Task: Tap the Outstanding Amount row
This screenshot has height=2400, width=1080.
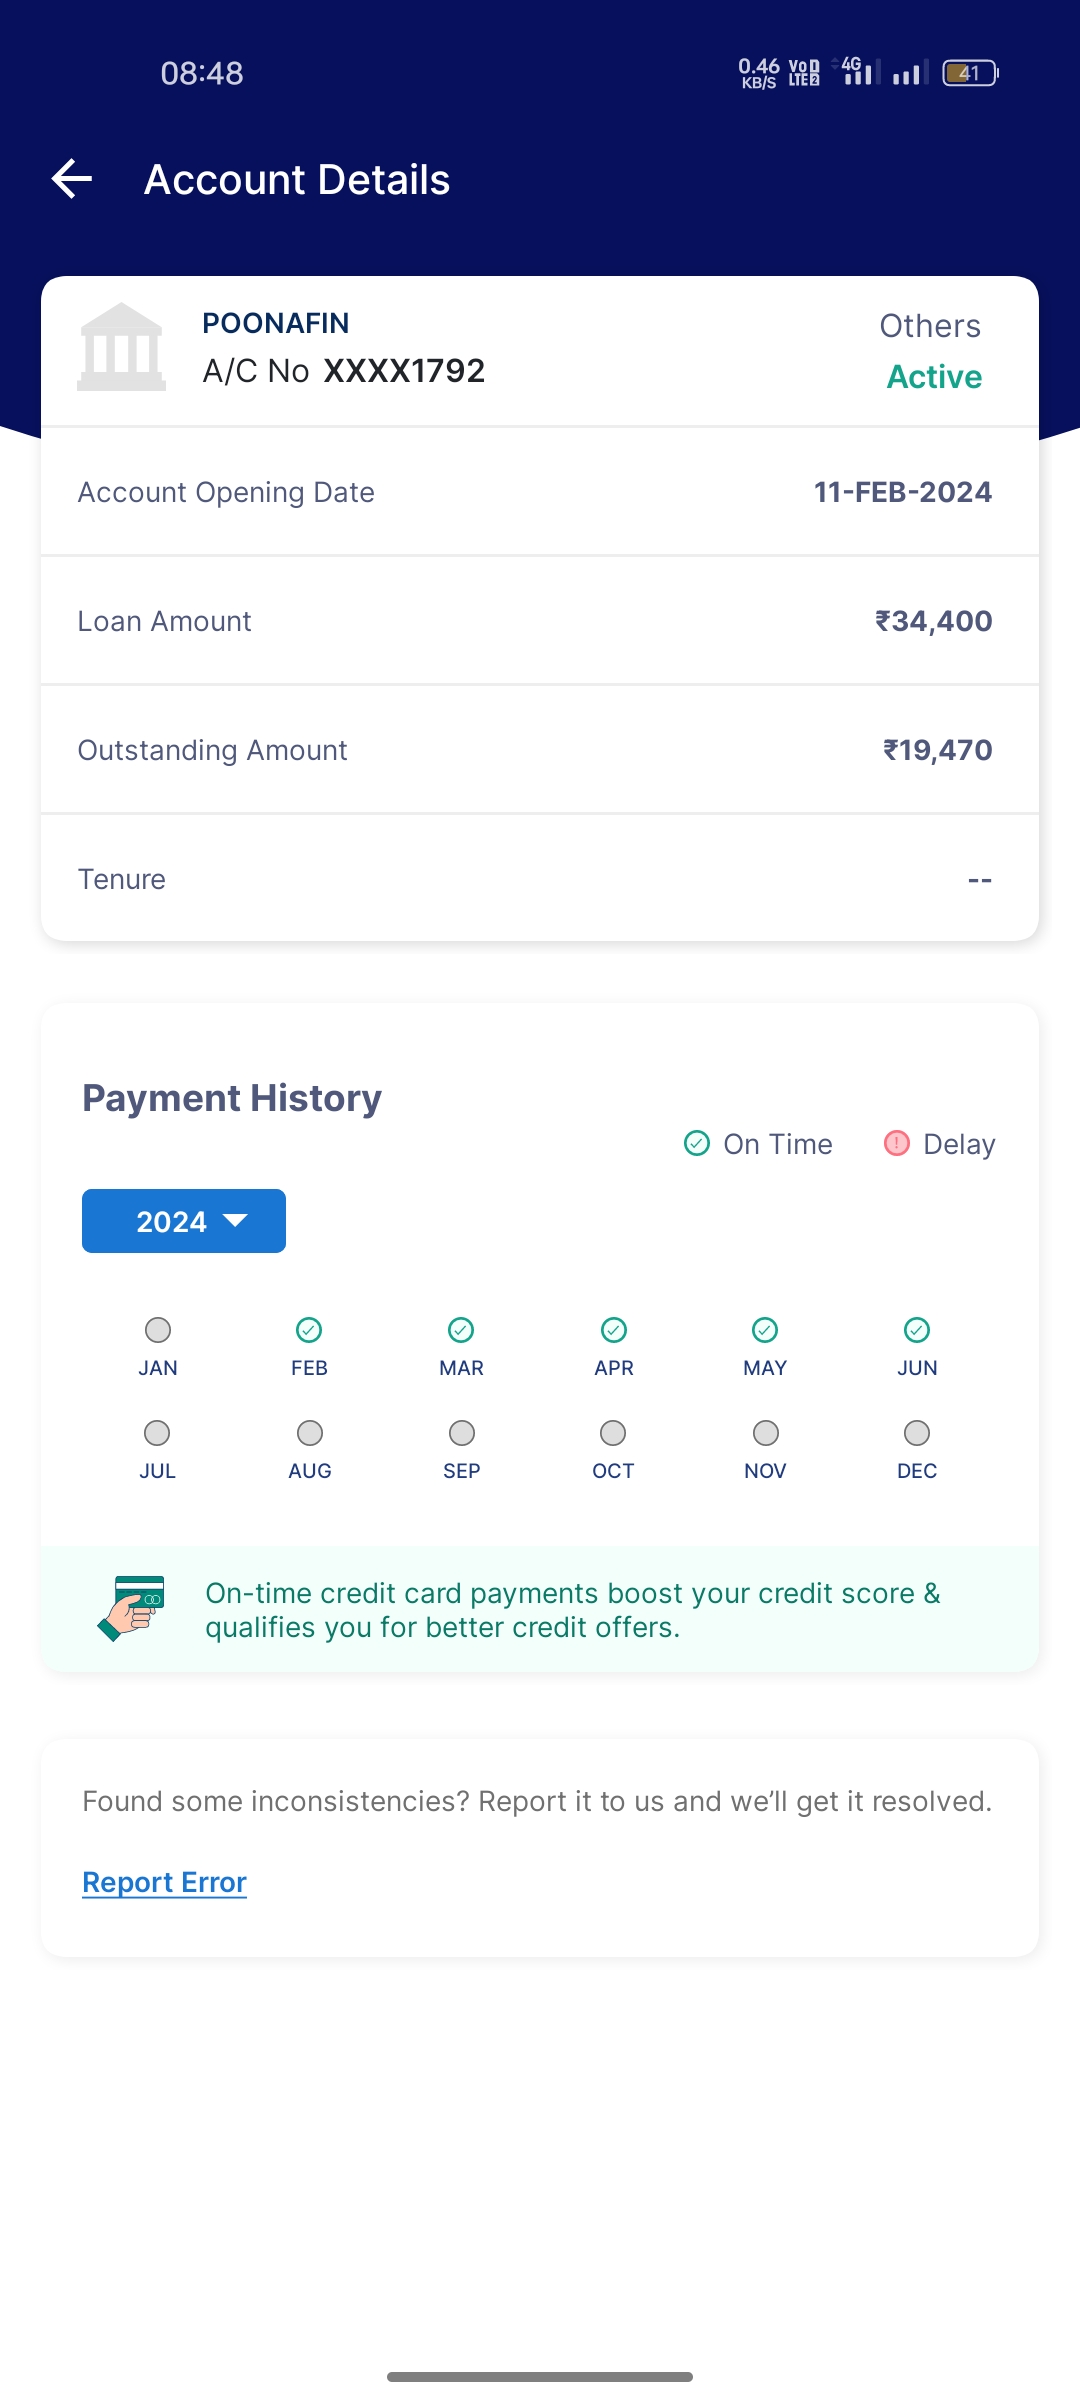Action: click(540, 750)
